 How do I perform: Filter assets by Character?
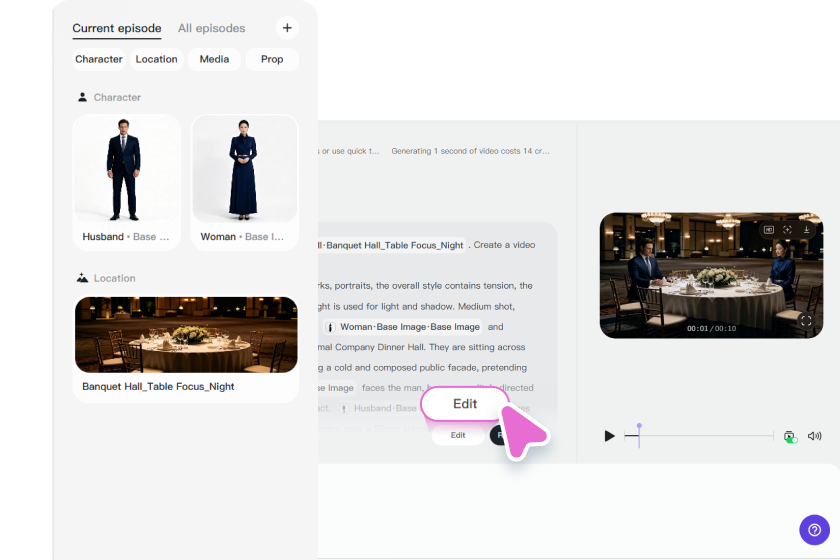click(x=99, y=59)
